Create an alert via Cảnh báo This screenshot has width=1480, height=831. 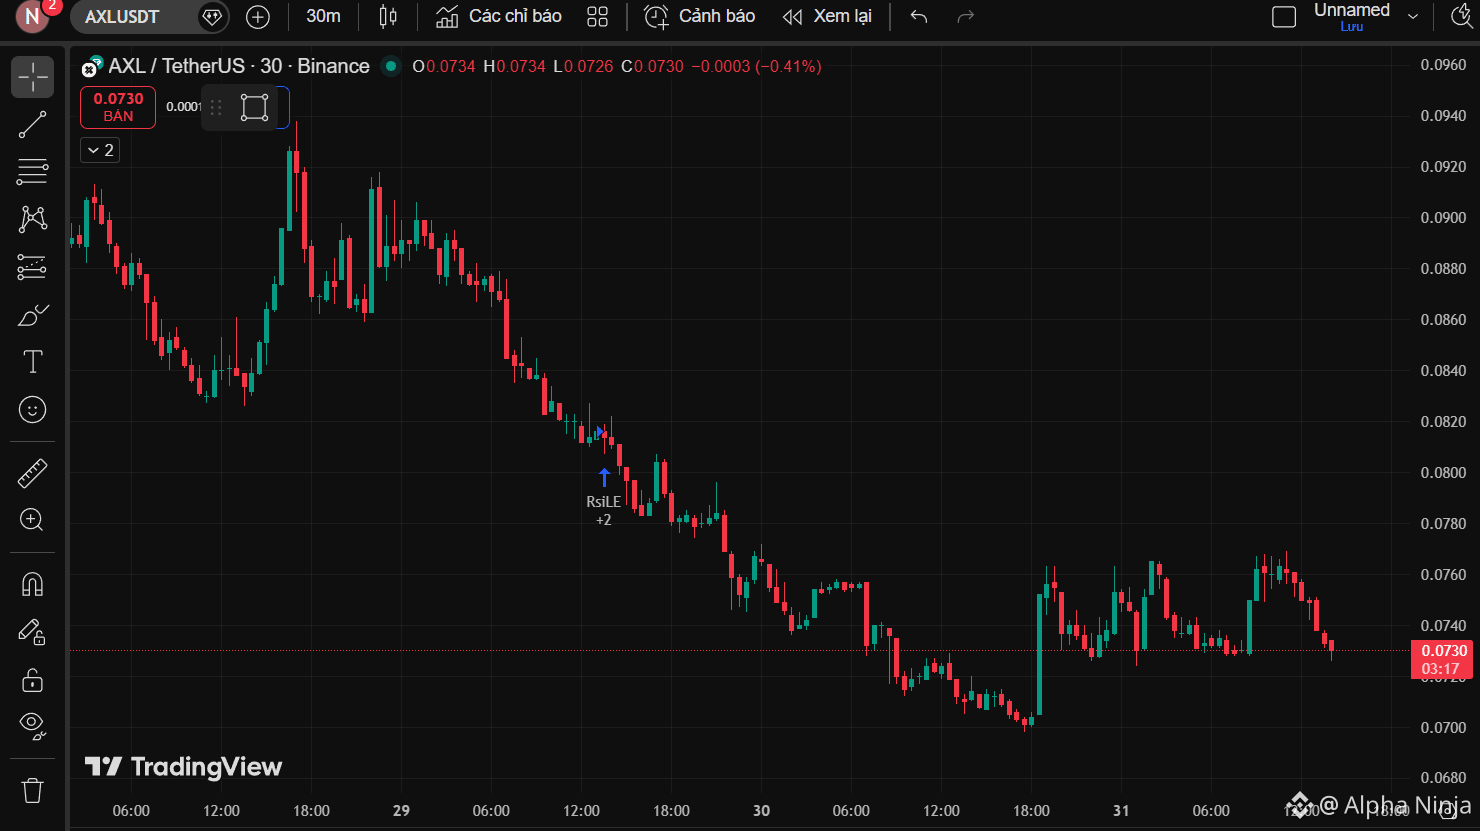(x=700, y=17)
